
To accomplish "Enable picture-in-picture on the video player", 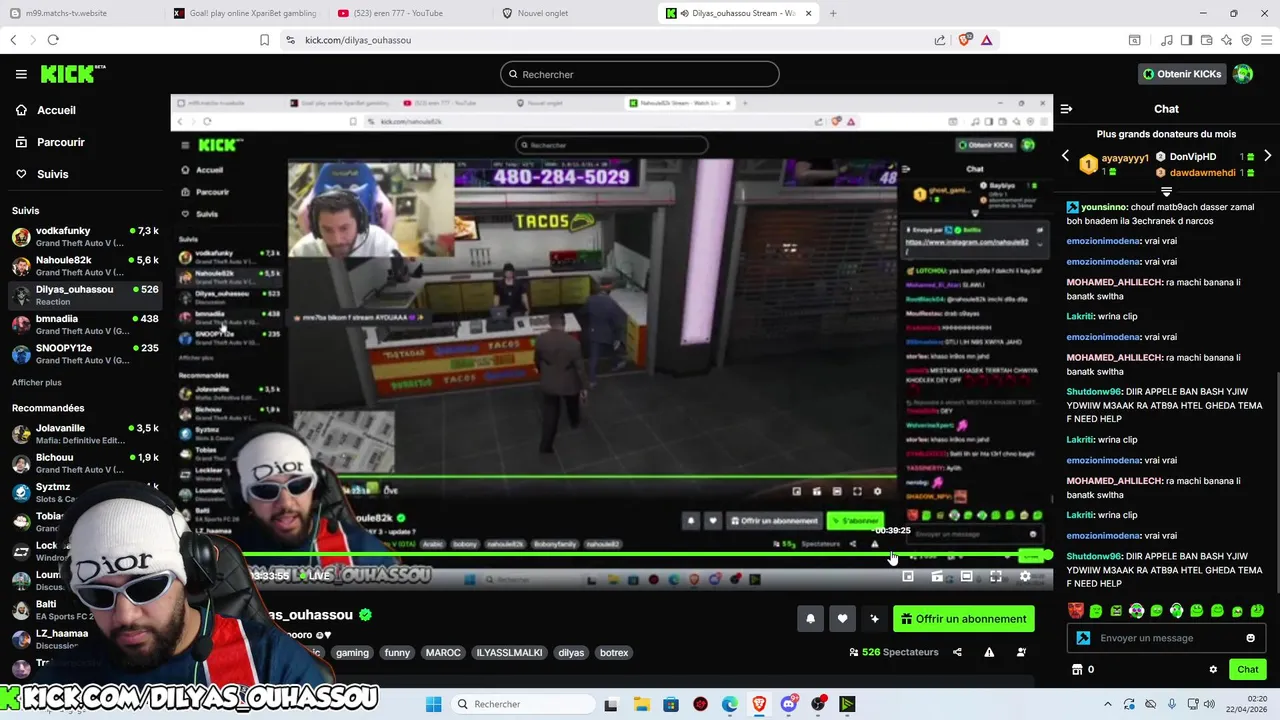I will (908, 577).
